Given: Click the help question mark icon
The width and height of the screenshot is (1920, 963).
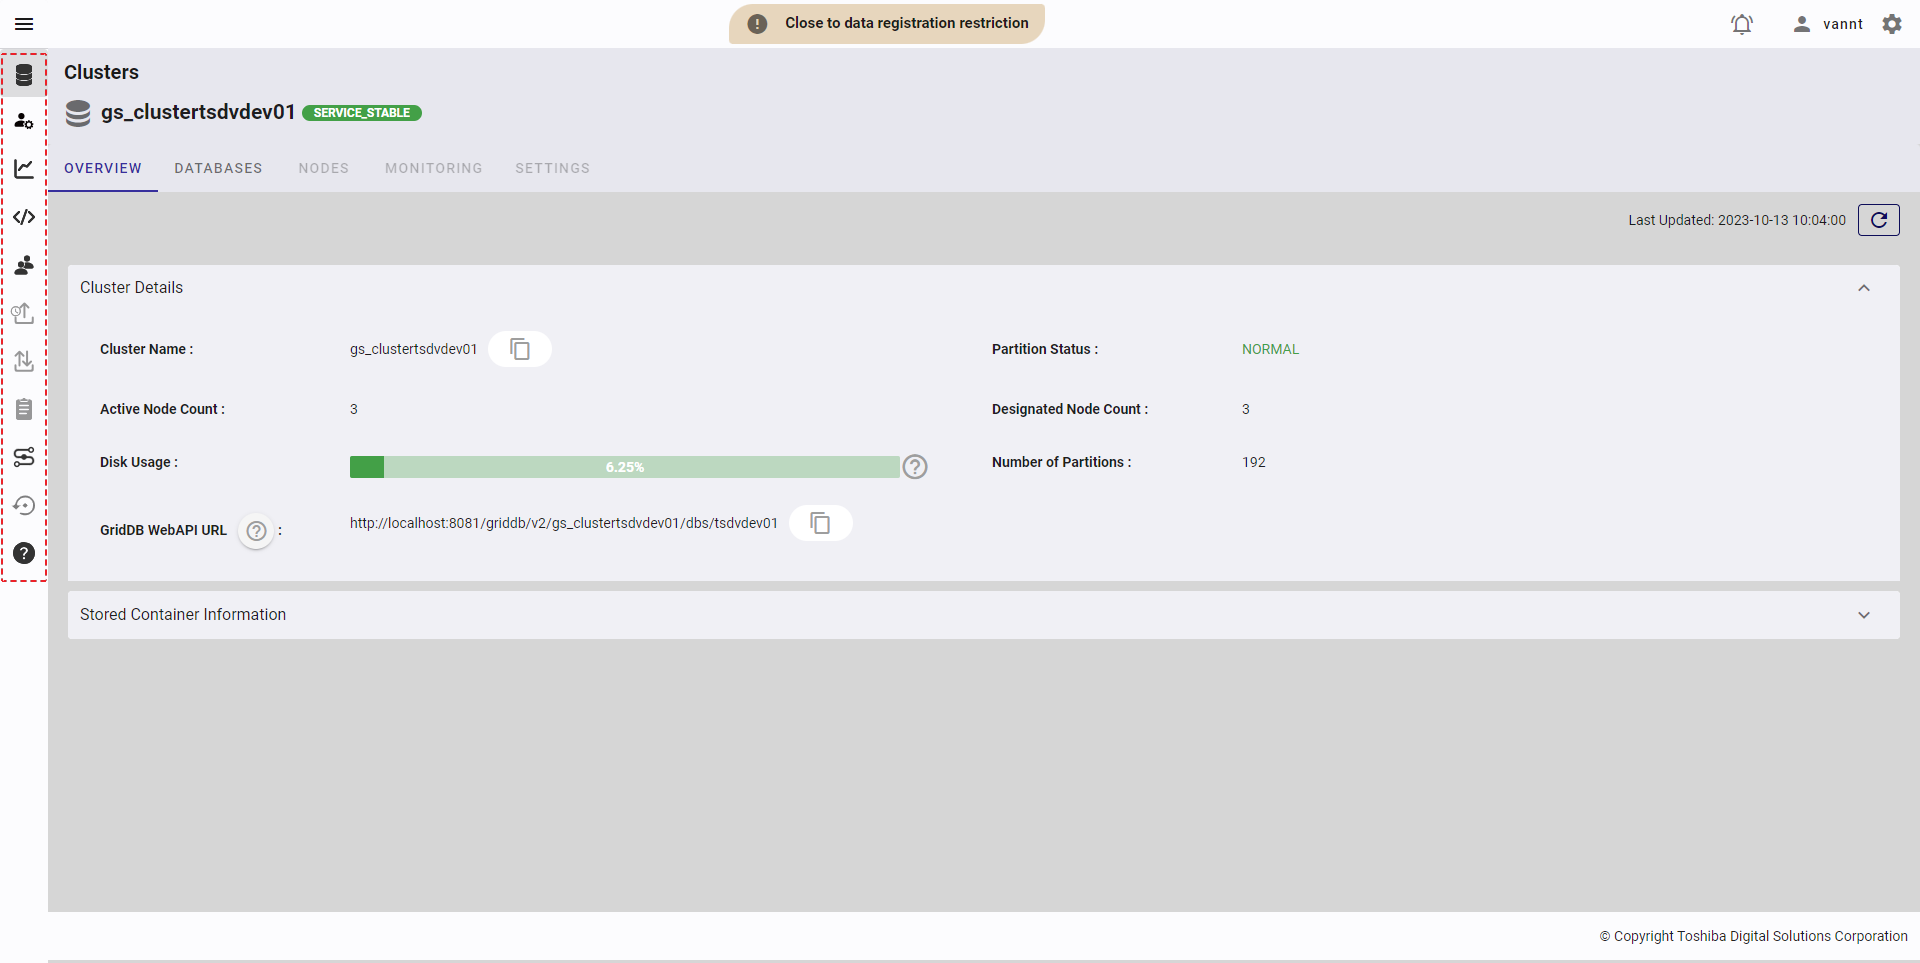Looking at the screenshot, I should [24, 552].
